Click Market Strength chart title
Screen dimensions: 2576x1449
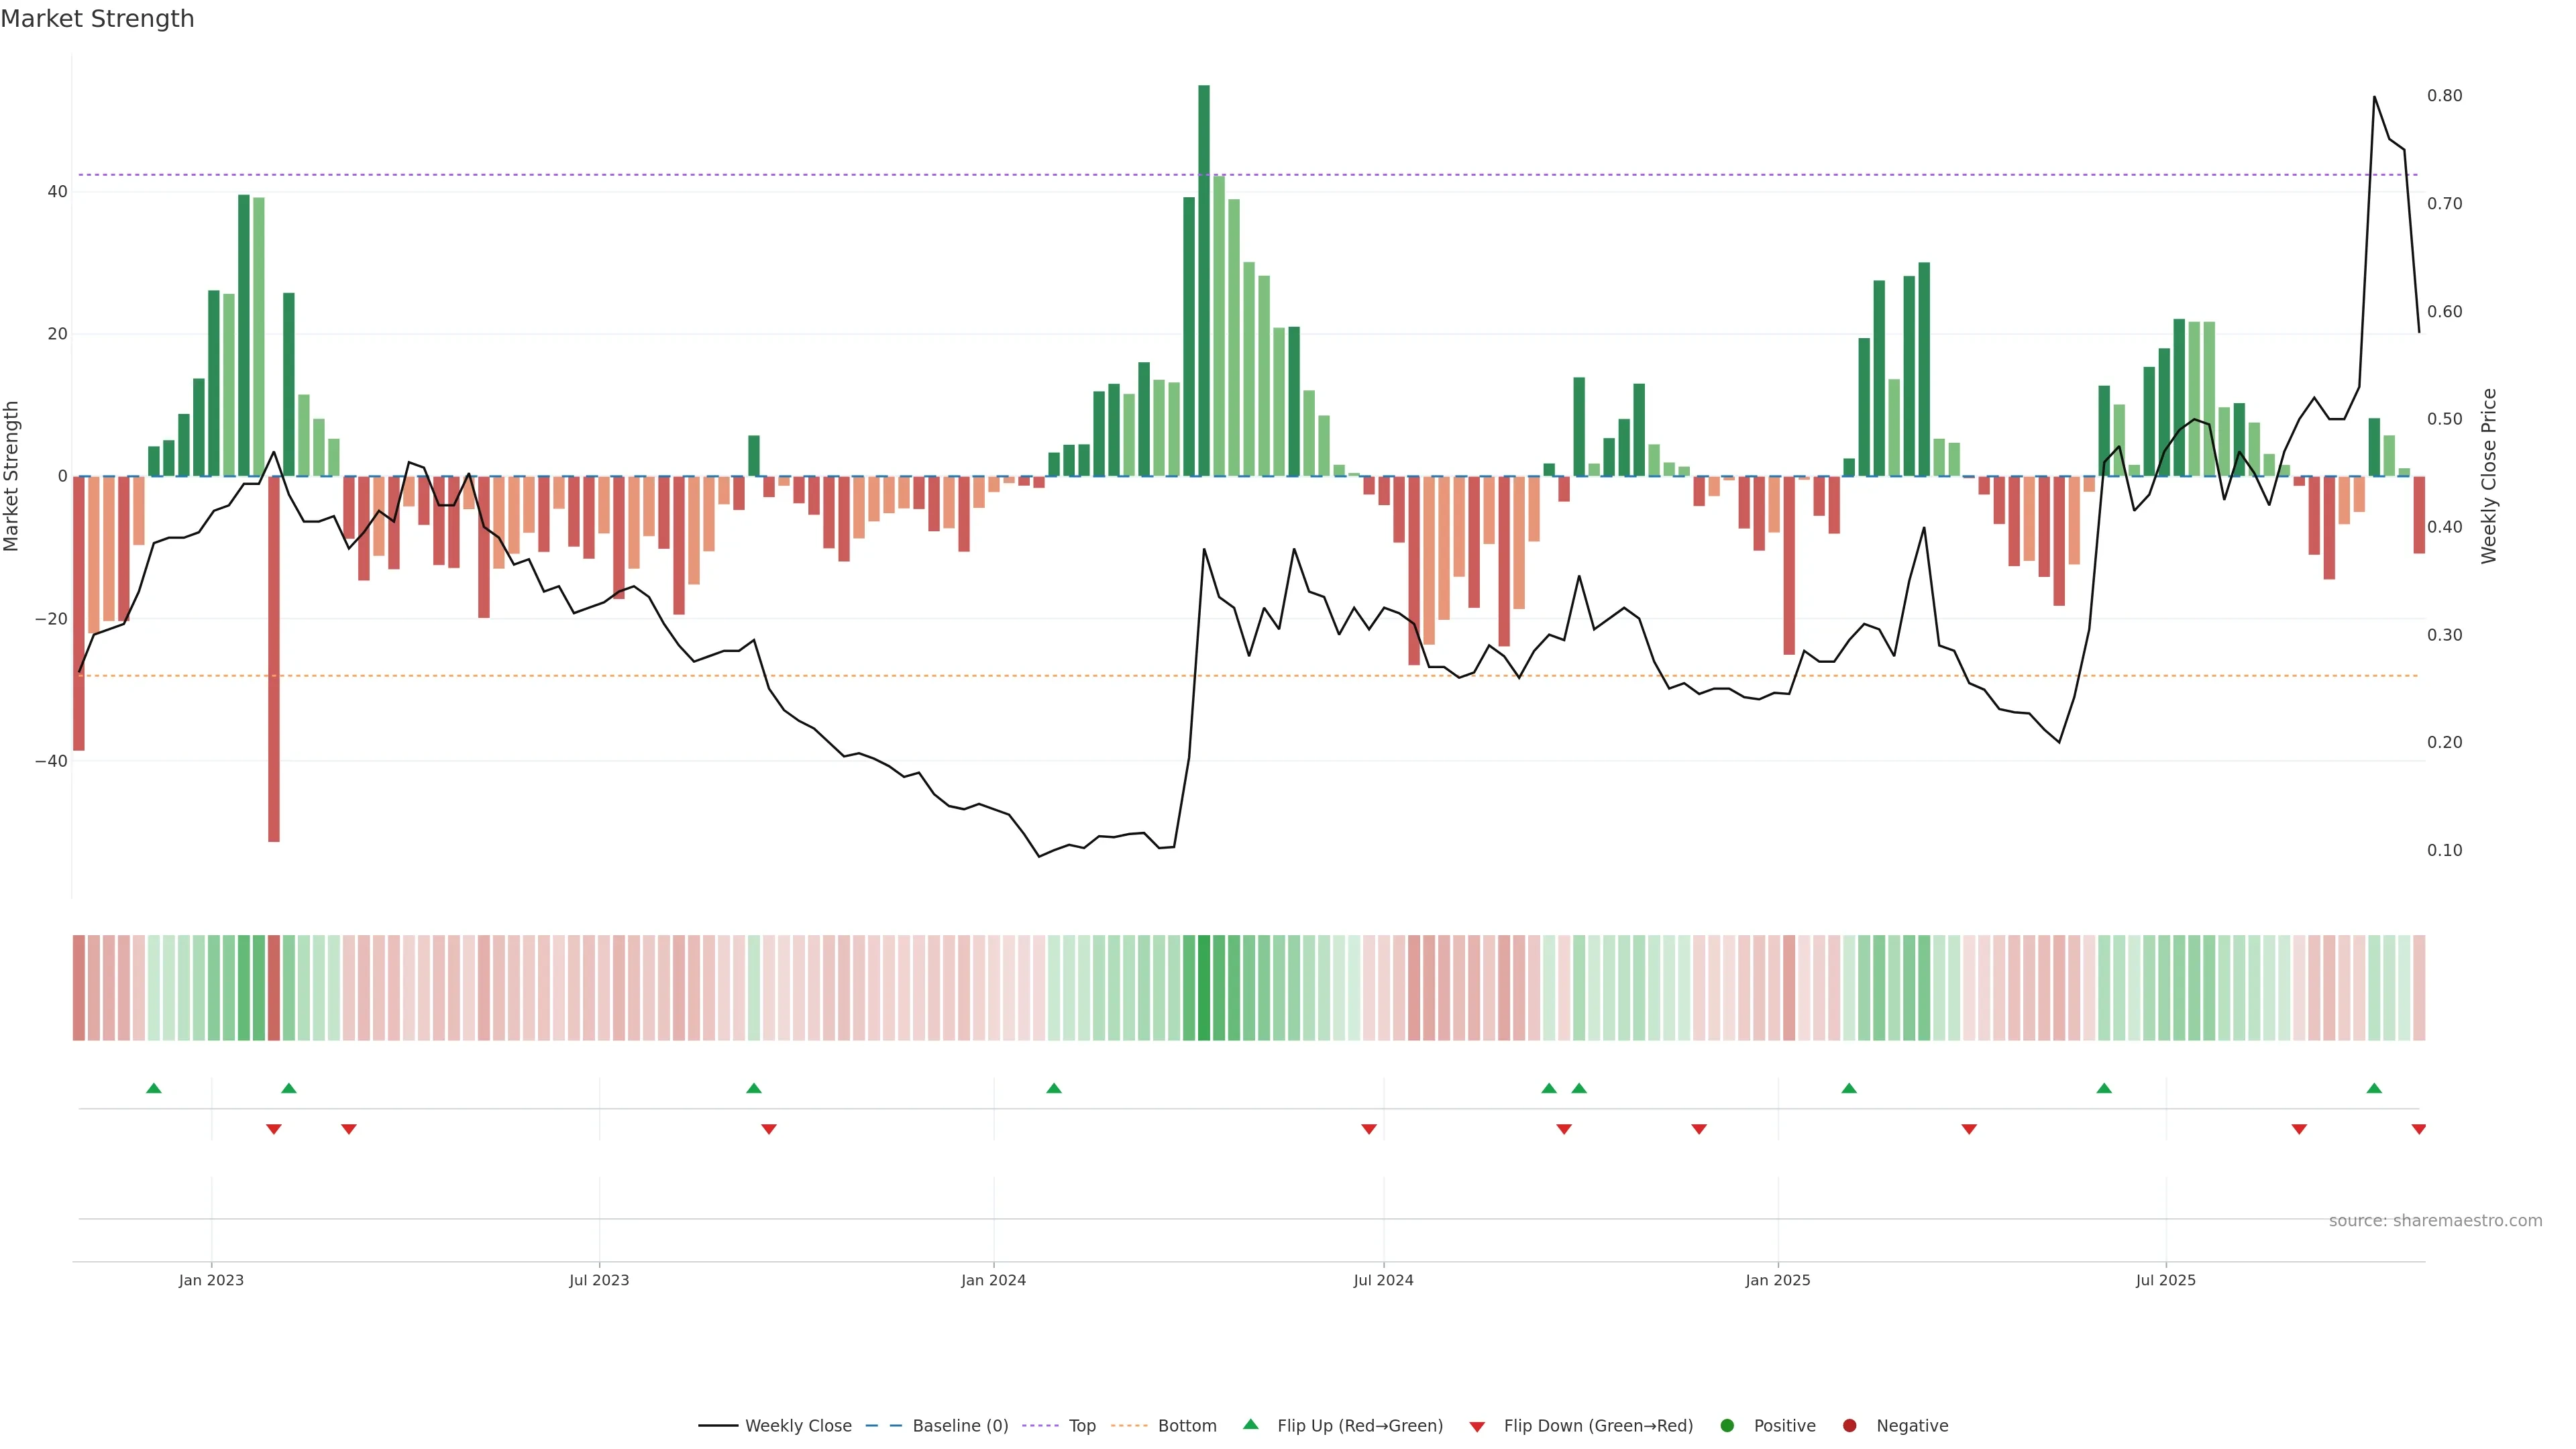(97, 19)
